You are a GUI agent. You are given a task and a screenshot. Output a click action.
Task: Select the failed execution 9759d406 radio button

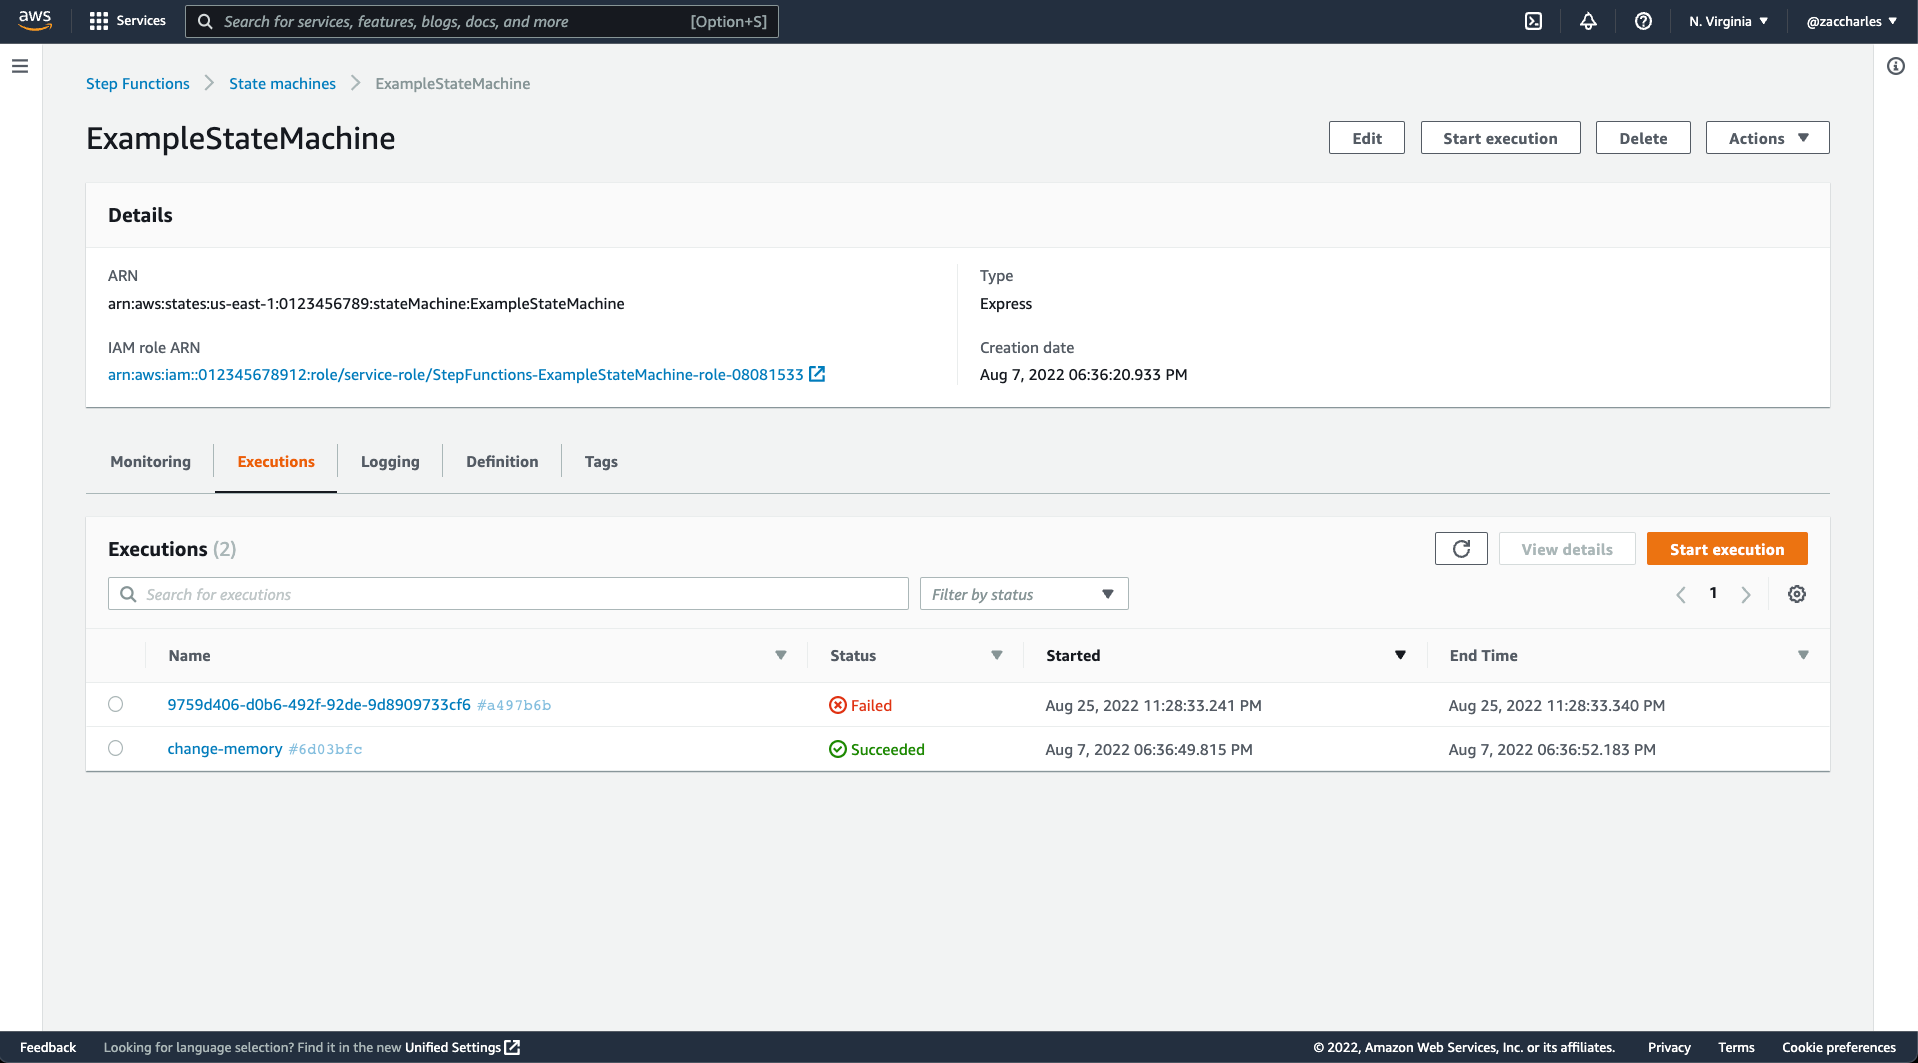[x=116, y=704]
